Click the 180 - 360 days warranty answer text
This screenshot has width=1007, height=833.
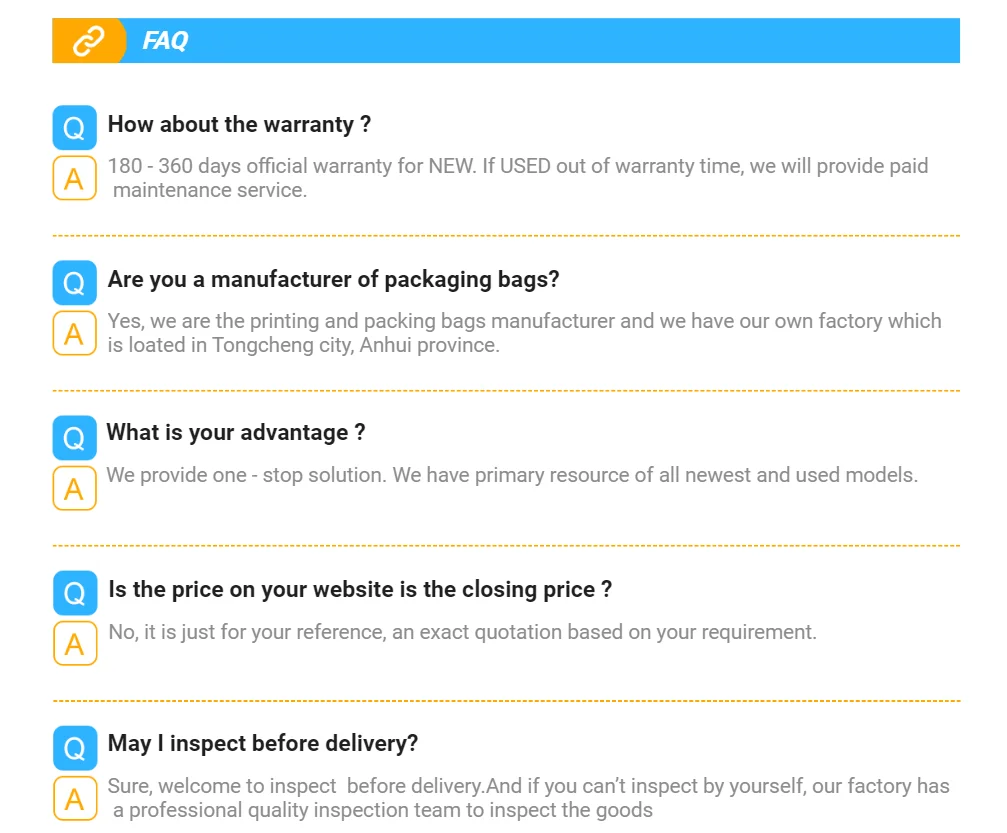518,178
